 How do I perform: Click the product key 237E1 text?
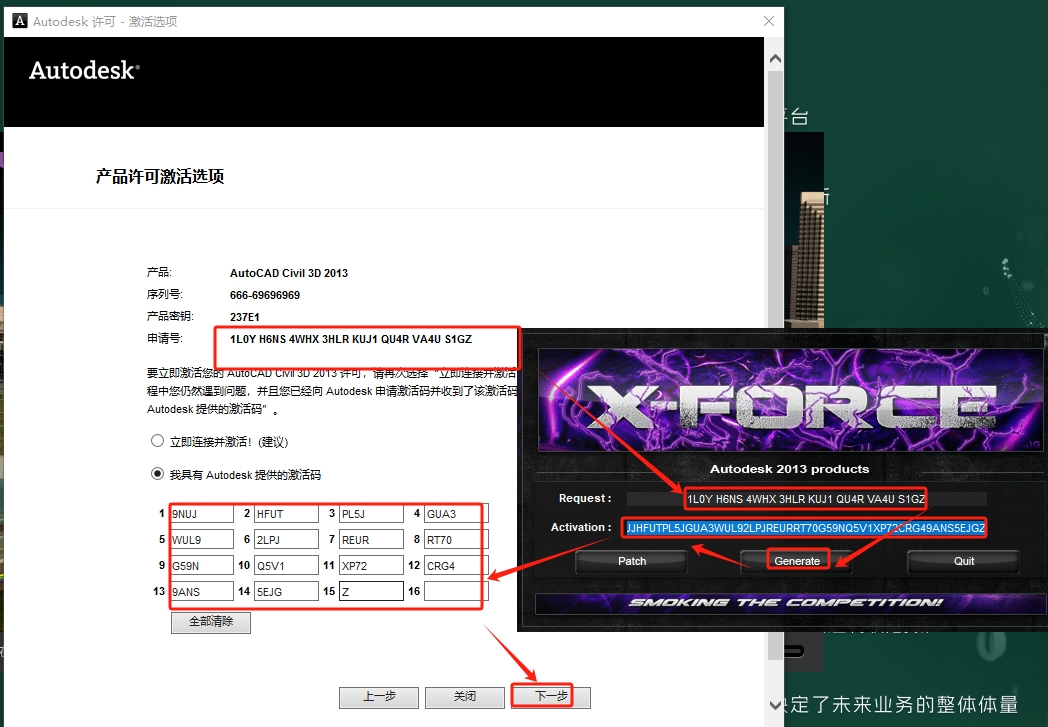[x=245, y=317]
